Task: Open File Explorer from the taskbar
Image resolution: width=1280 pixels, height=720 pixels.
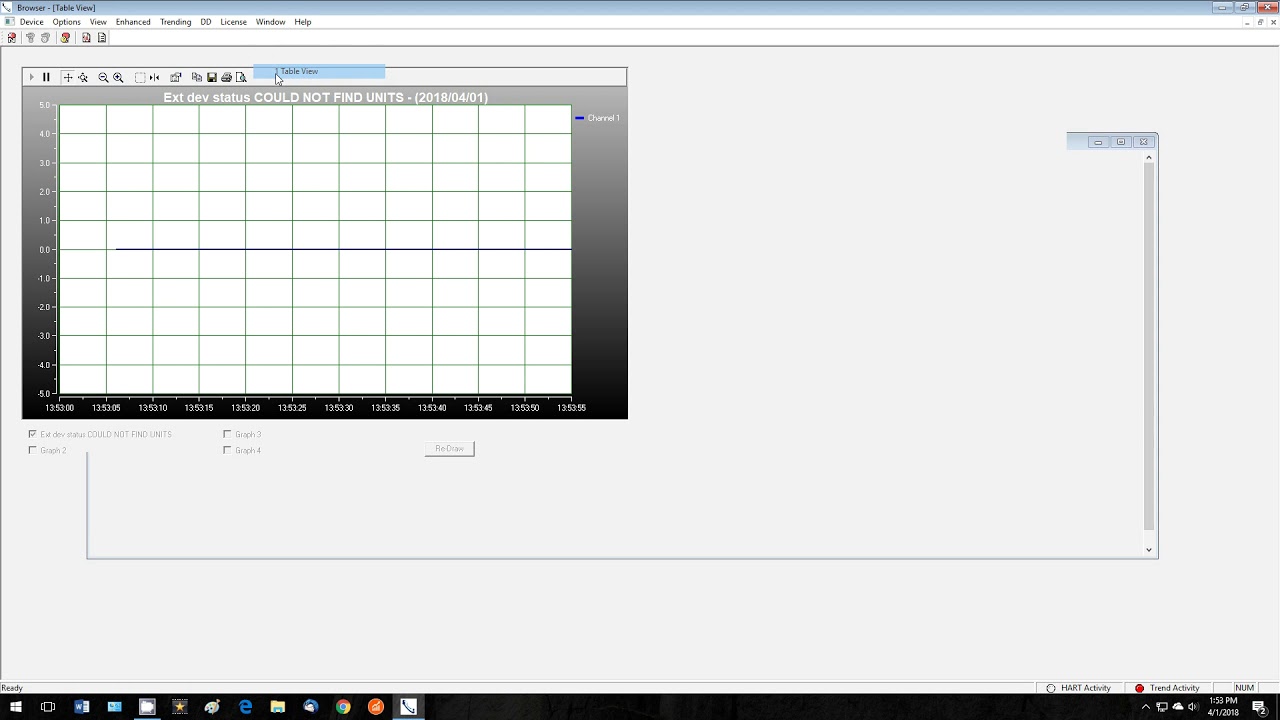Action: 278,707
